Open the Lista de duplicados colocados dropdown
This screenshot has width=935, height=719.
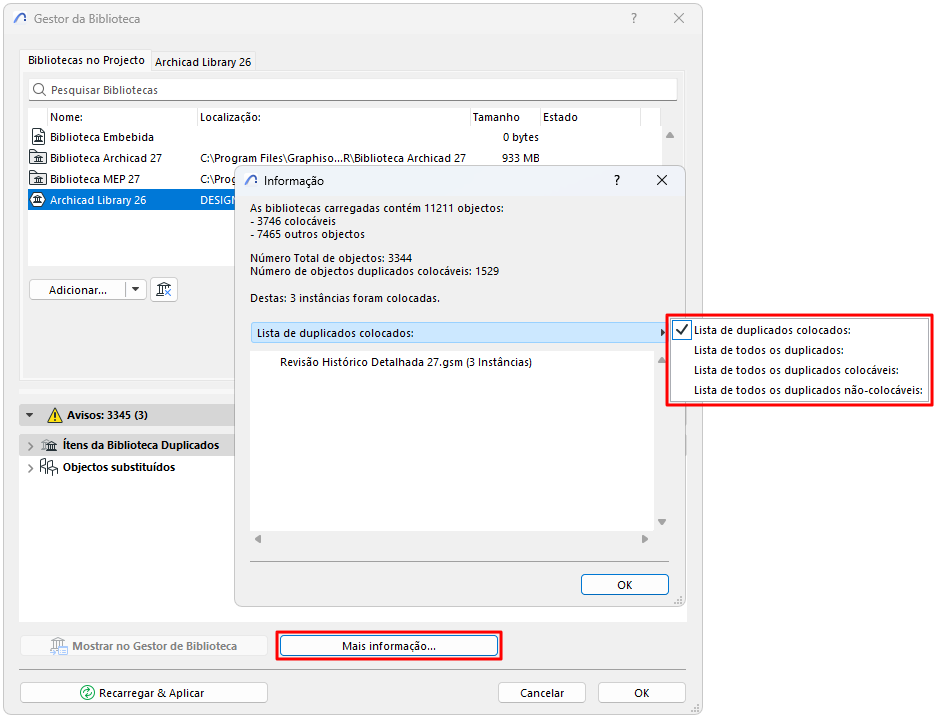pos(458,333)
